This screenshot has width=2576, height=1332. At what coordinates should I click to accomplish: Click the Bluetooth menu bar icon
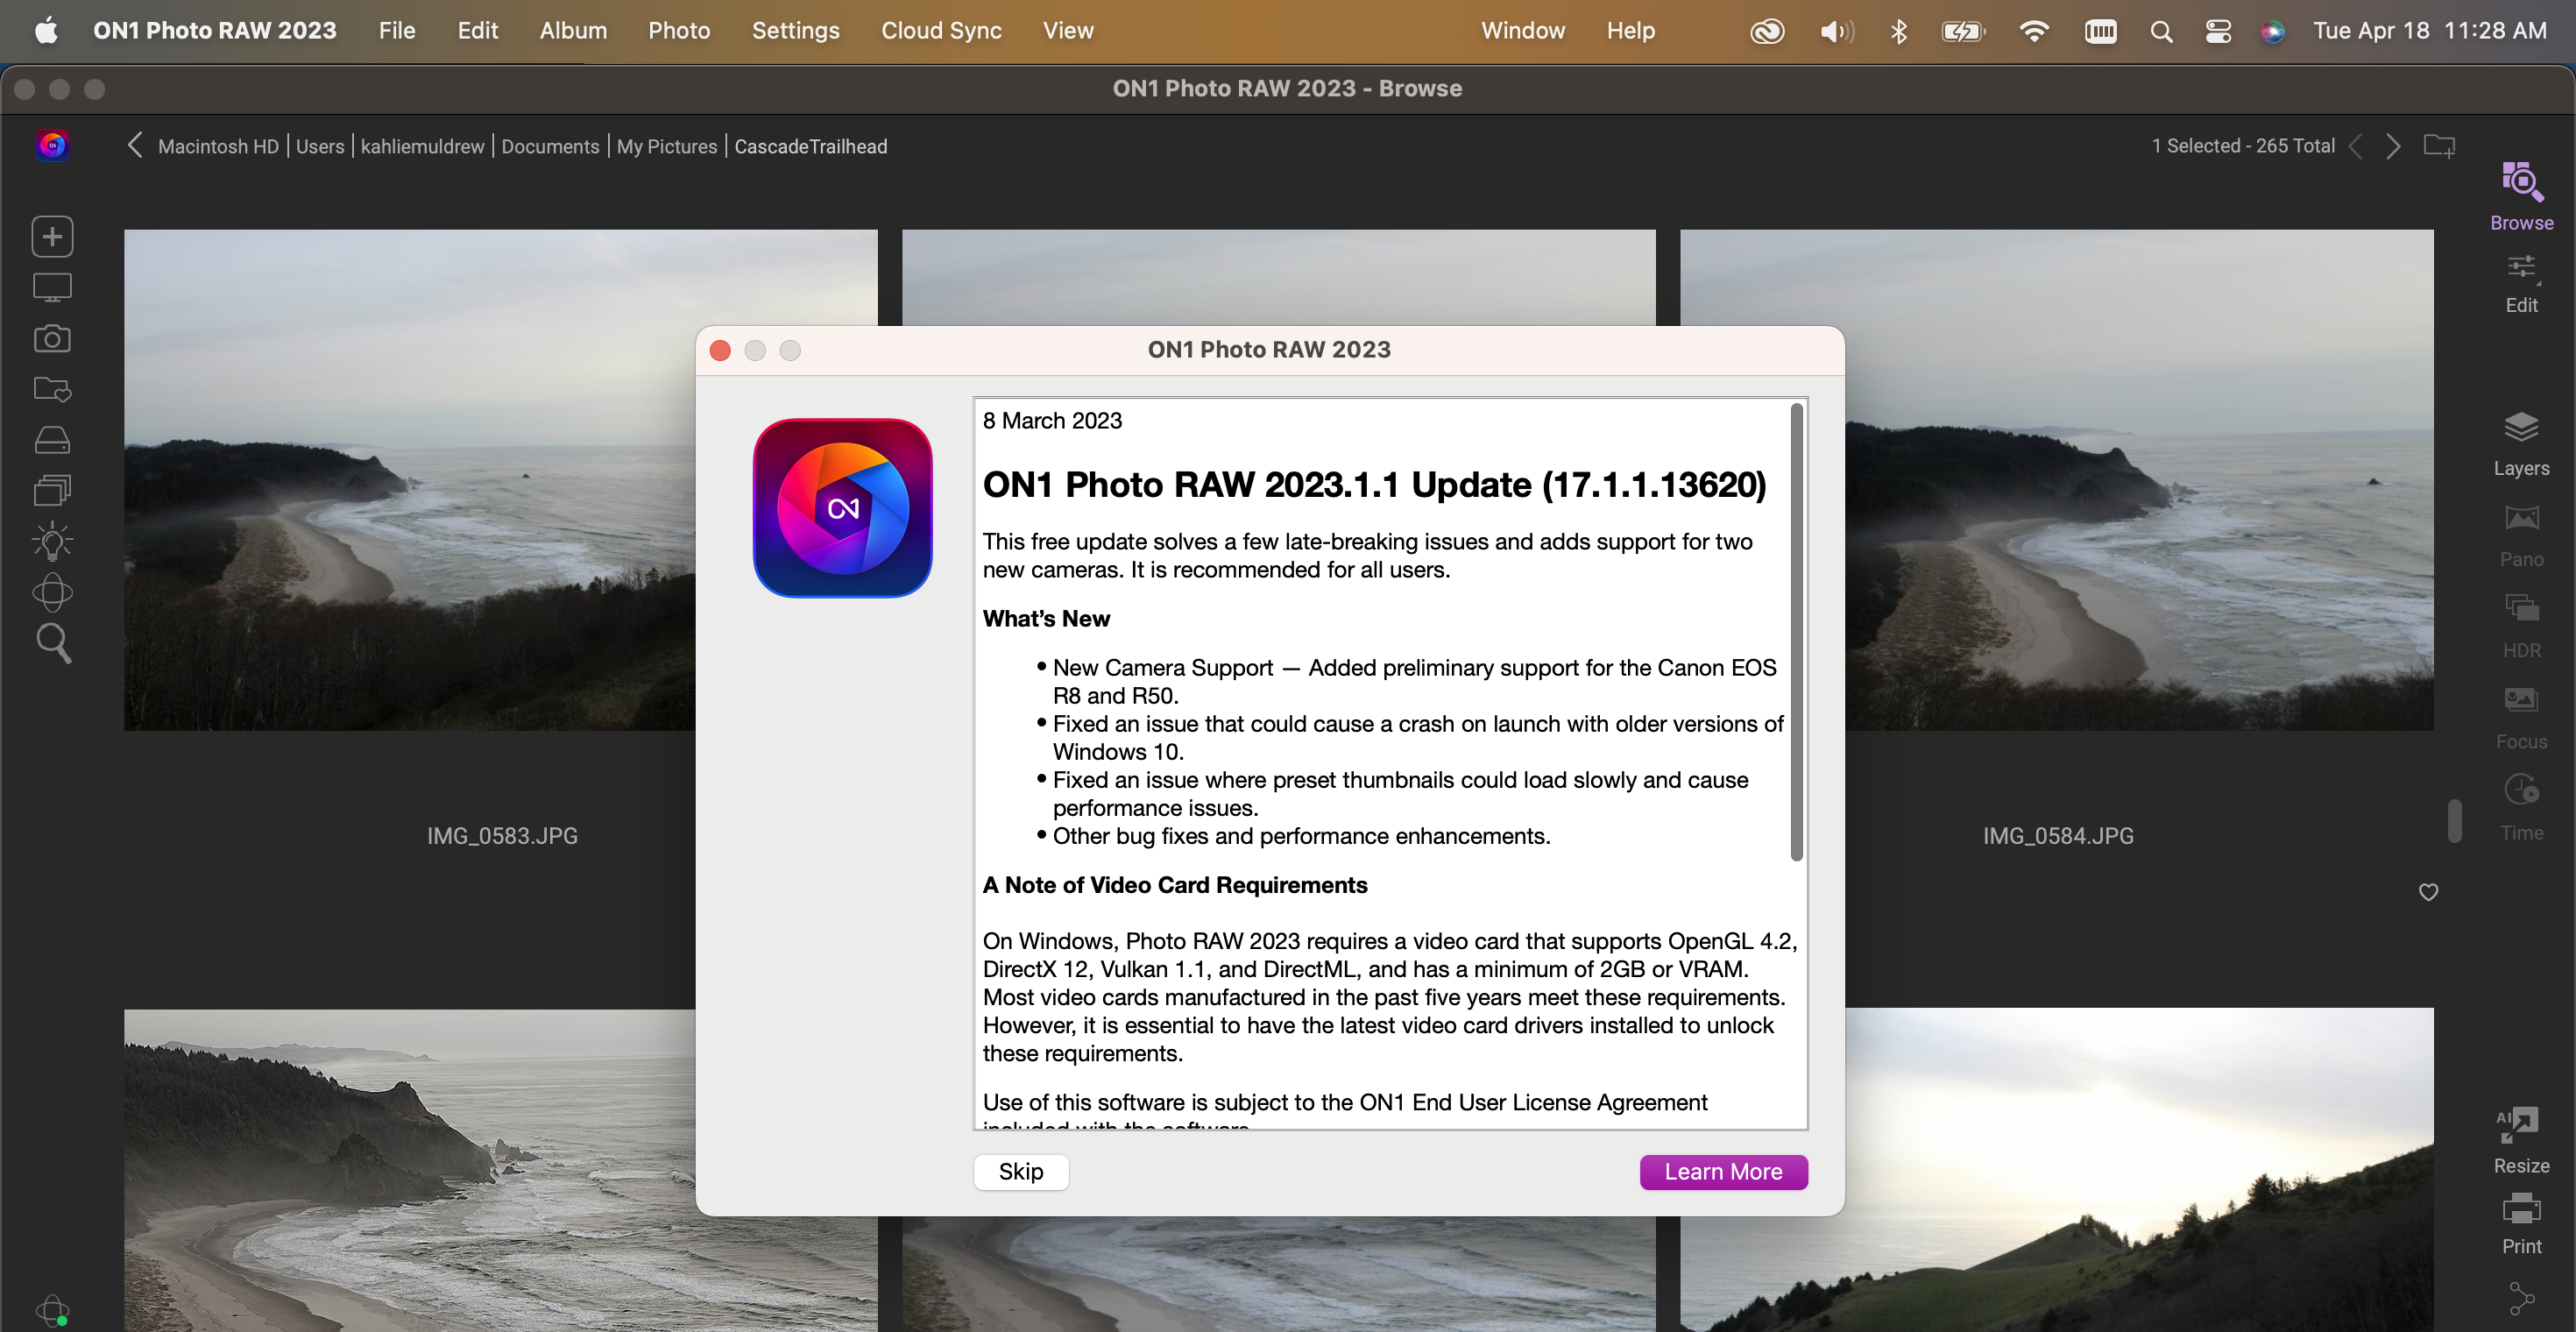click(1898, 31)
